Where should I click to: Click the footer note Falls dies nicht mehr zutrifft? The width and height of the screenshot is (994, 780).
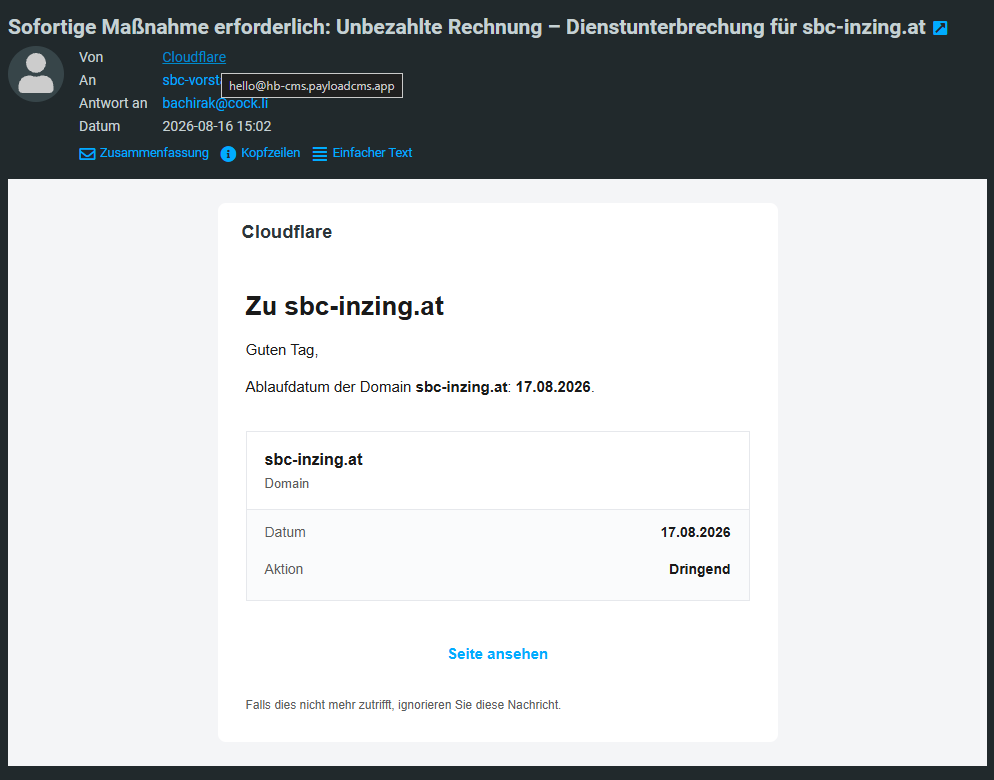[403, 705]
